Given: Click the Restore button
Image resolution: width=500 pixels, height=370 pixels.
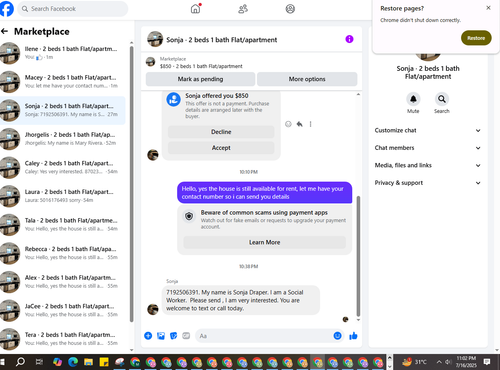Looking at the screenshot, I should (x=476, y=38).
